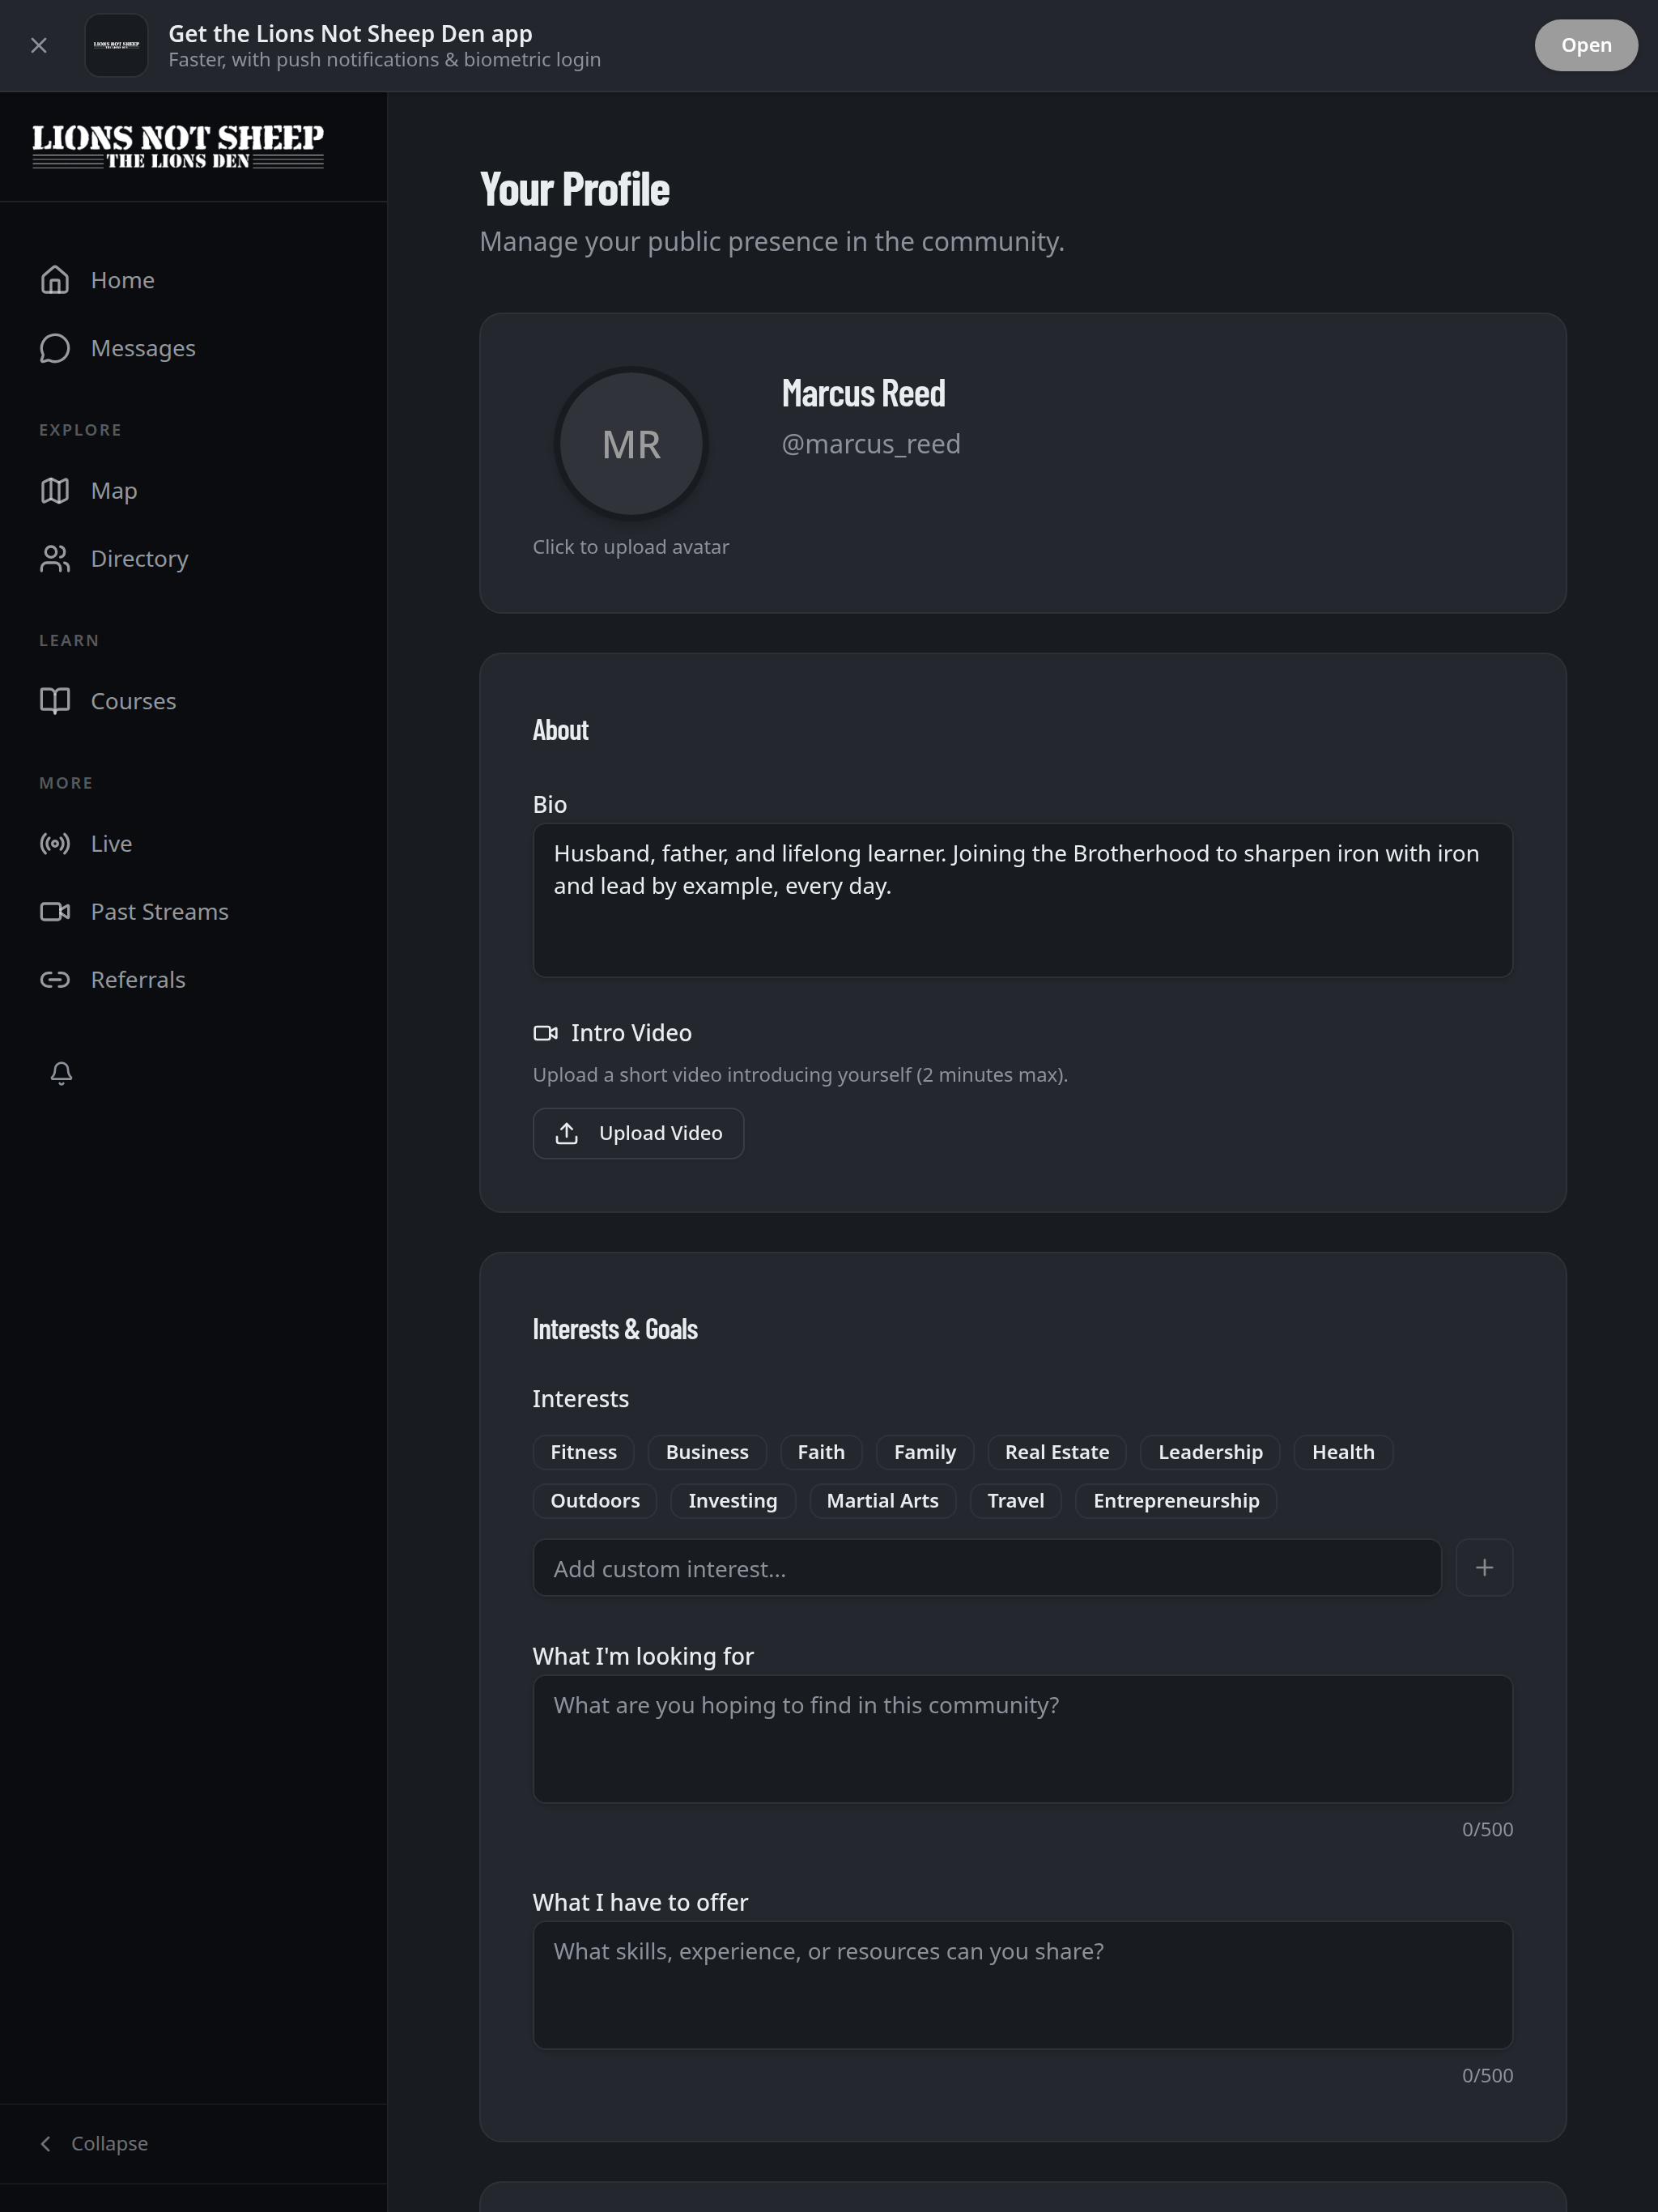The width and height of the screenshot is (1658, 2212).
Task: Click the Courses book icon
Action: click(55, 701)
